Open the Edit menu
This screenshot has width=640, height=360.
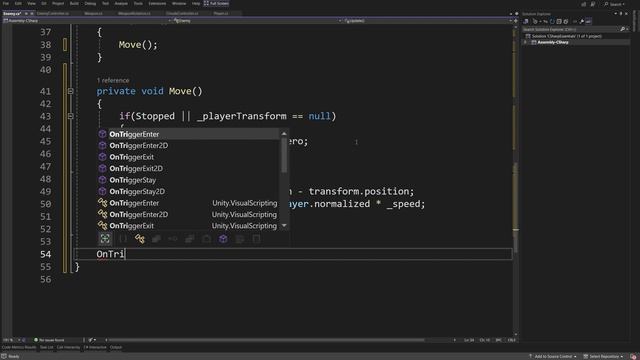tap(18, 3)
